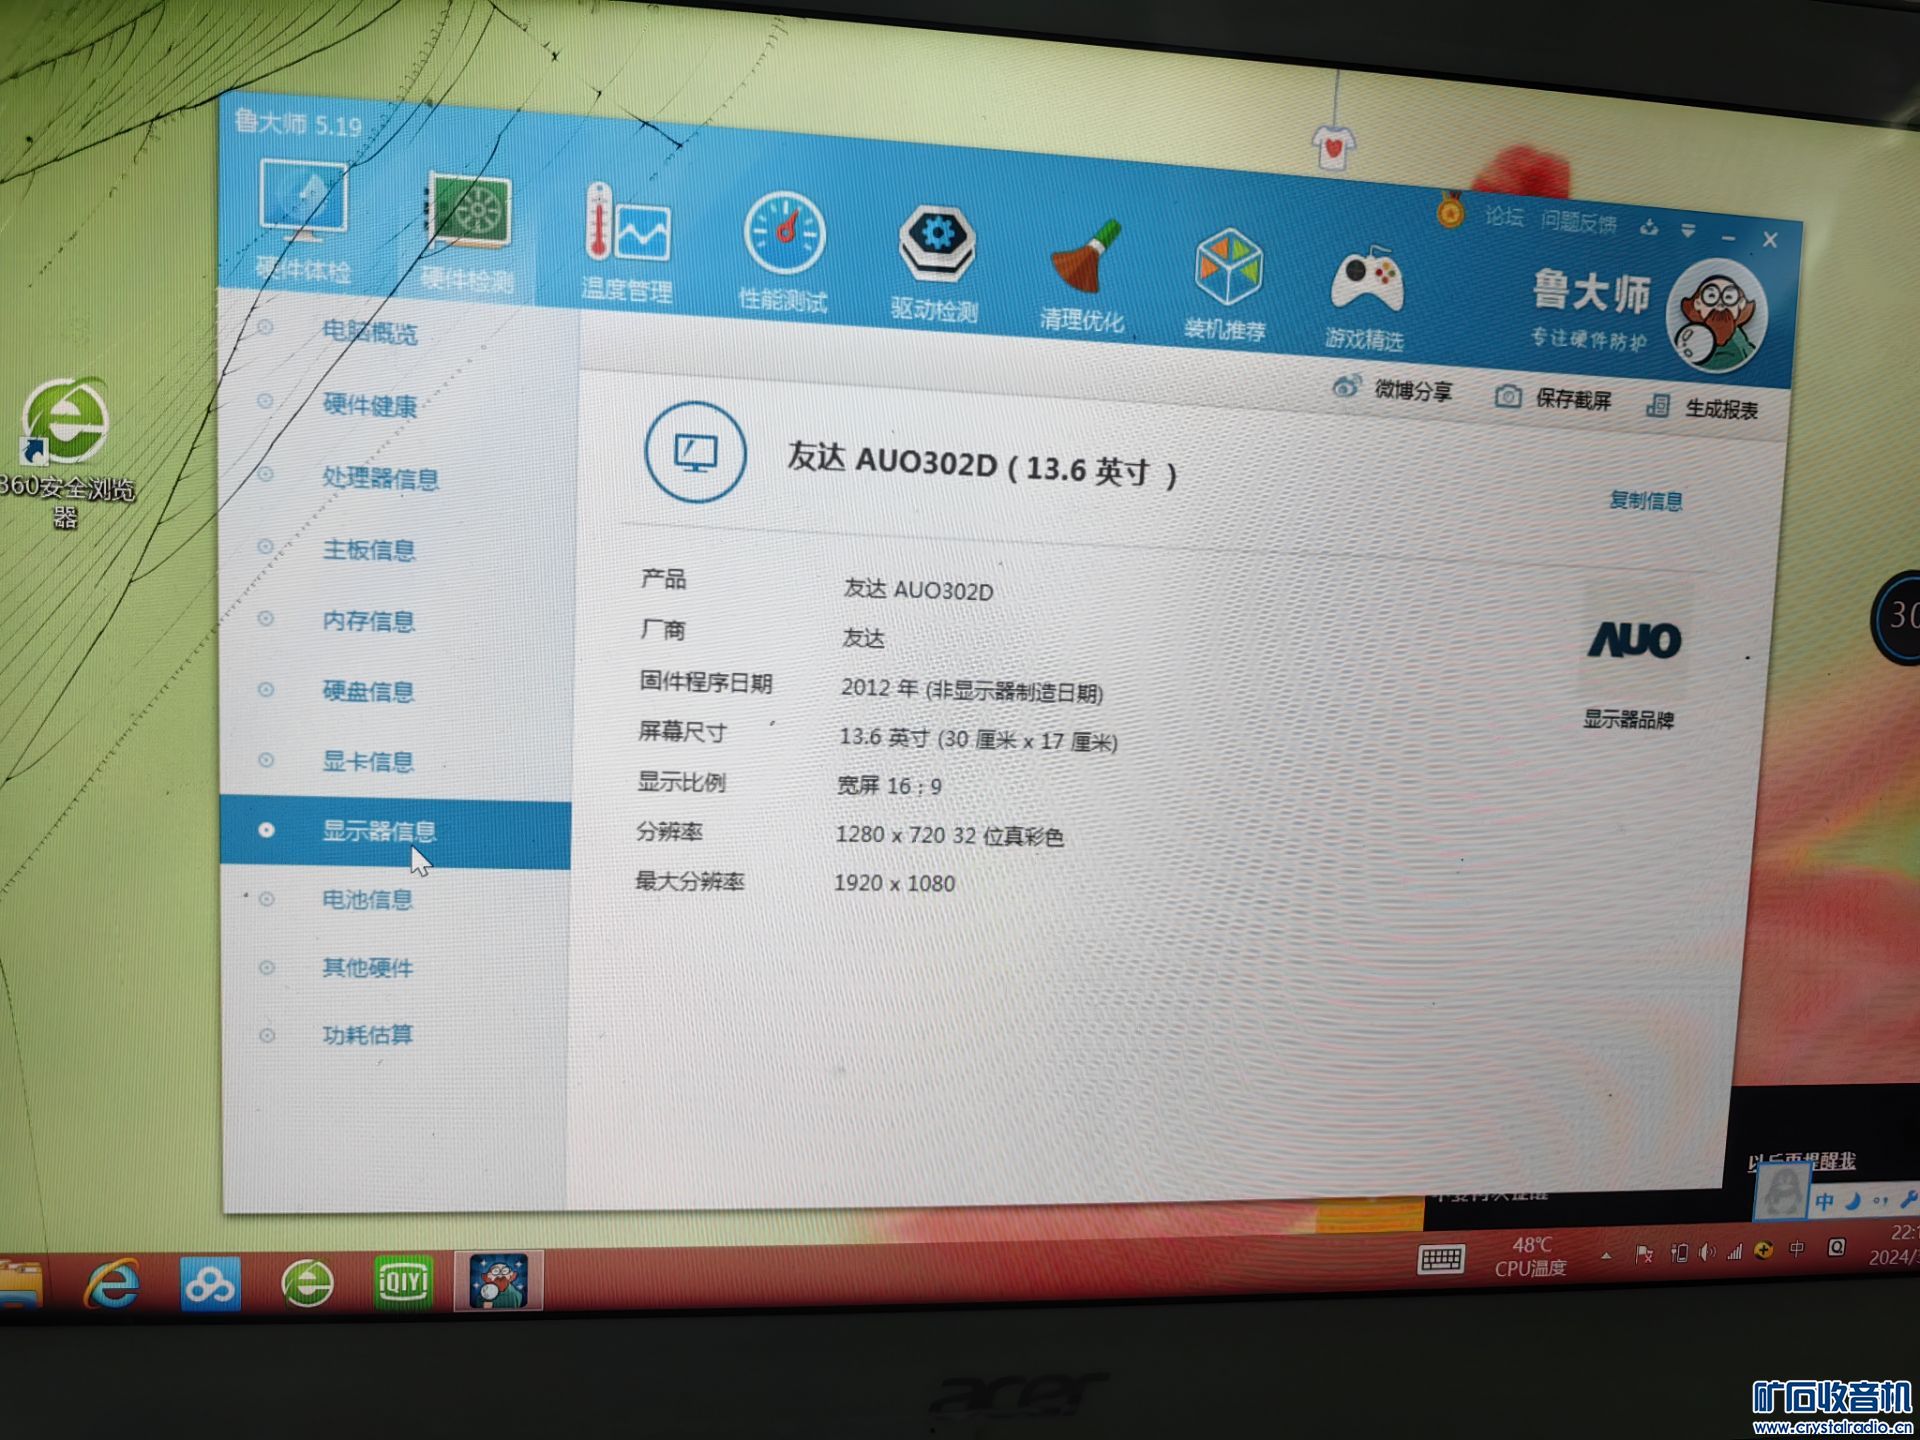1920x1440 pixels.
Task: Select 内存信息 in the sidebar
Action: click(368, 621)
